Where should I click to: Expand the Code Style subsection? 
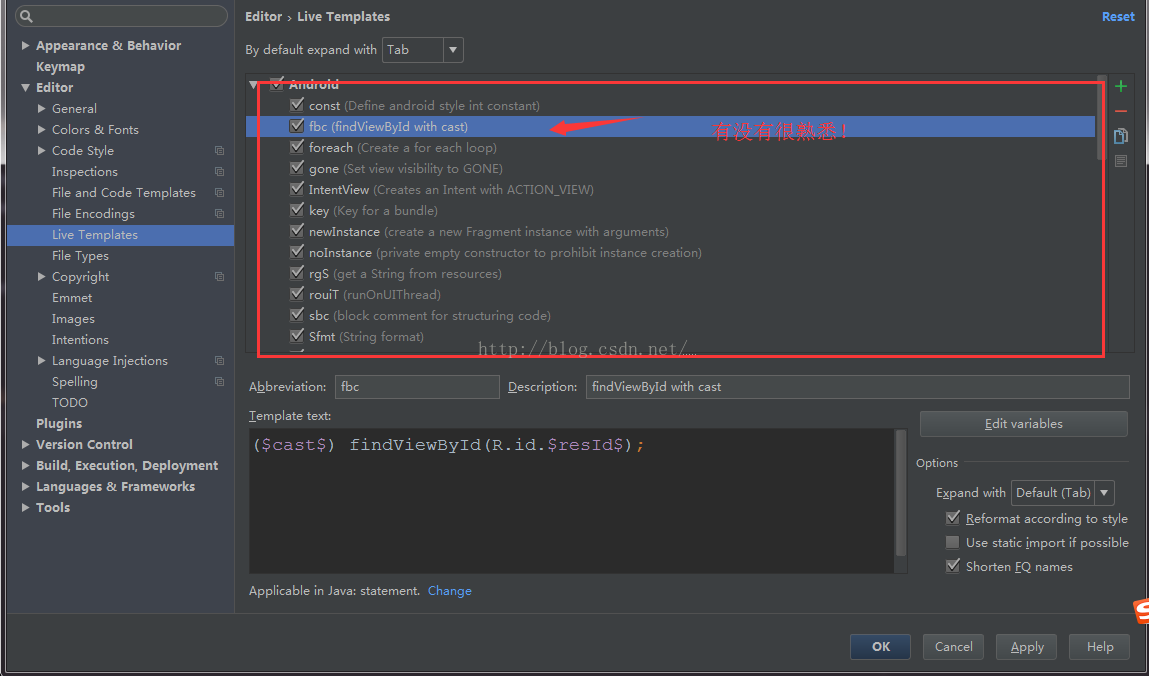point(42,150)
